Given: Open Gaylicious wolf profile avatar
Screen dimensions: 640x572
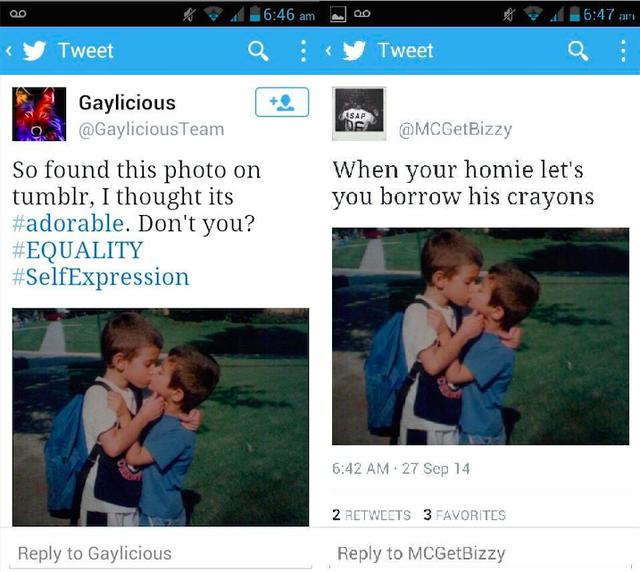Looking at the screenshot, I should click(x=39, y=114).
